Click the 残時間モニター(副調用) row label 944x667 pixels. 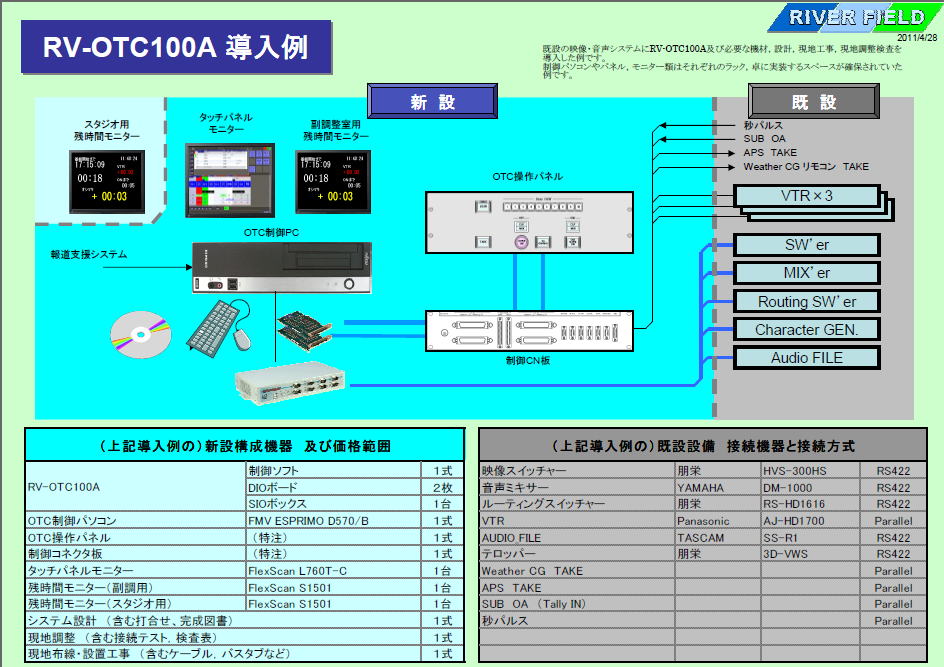point(135,588)
